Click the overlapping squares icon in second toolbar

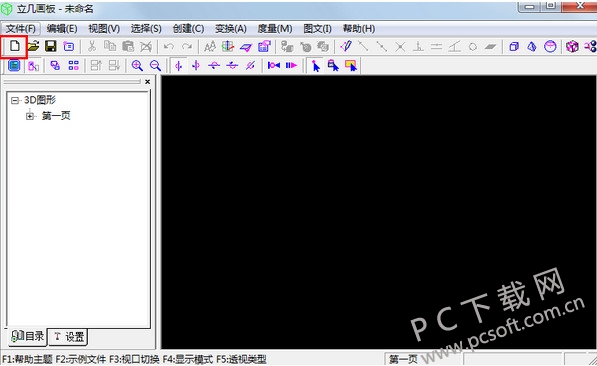55,66
